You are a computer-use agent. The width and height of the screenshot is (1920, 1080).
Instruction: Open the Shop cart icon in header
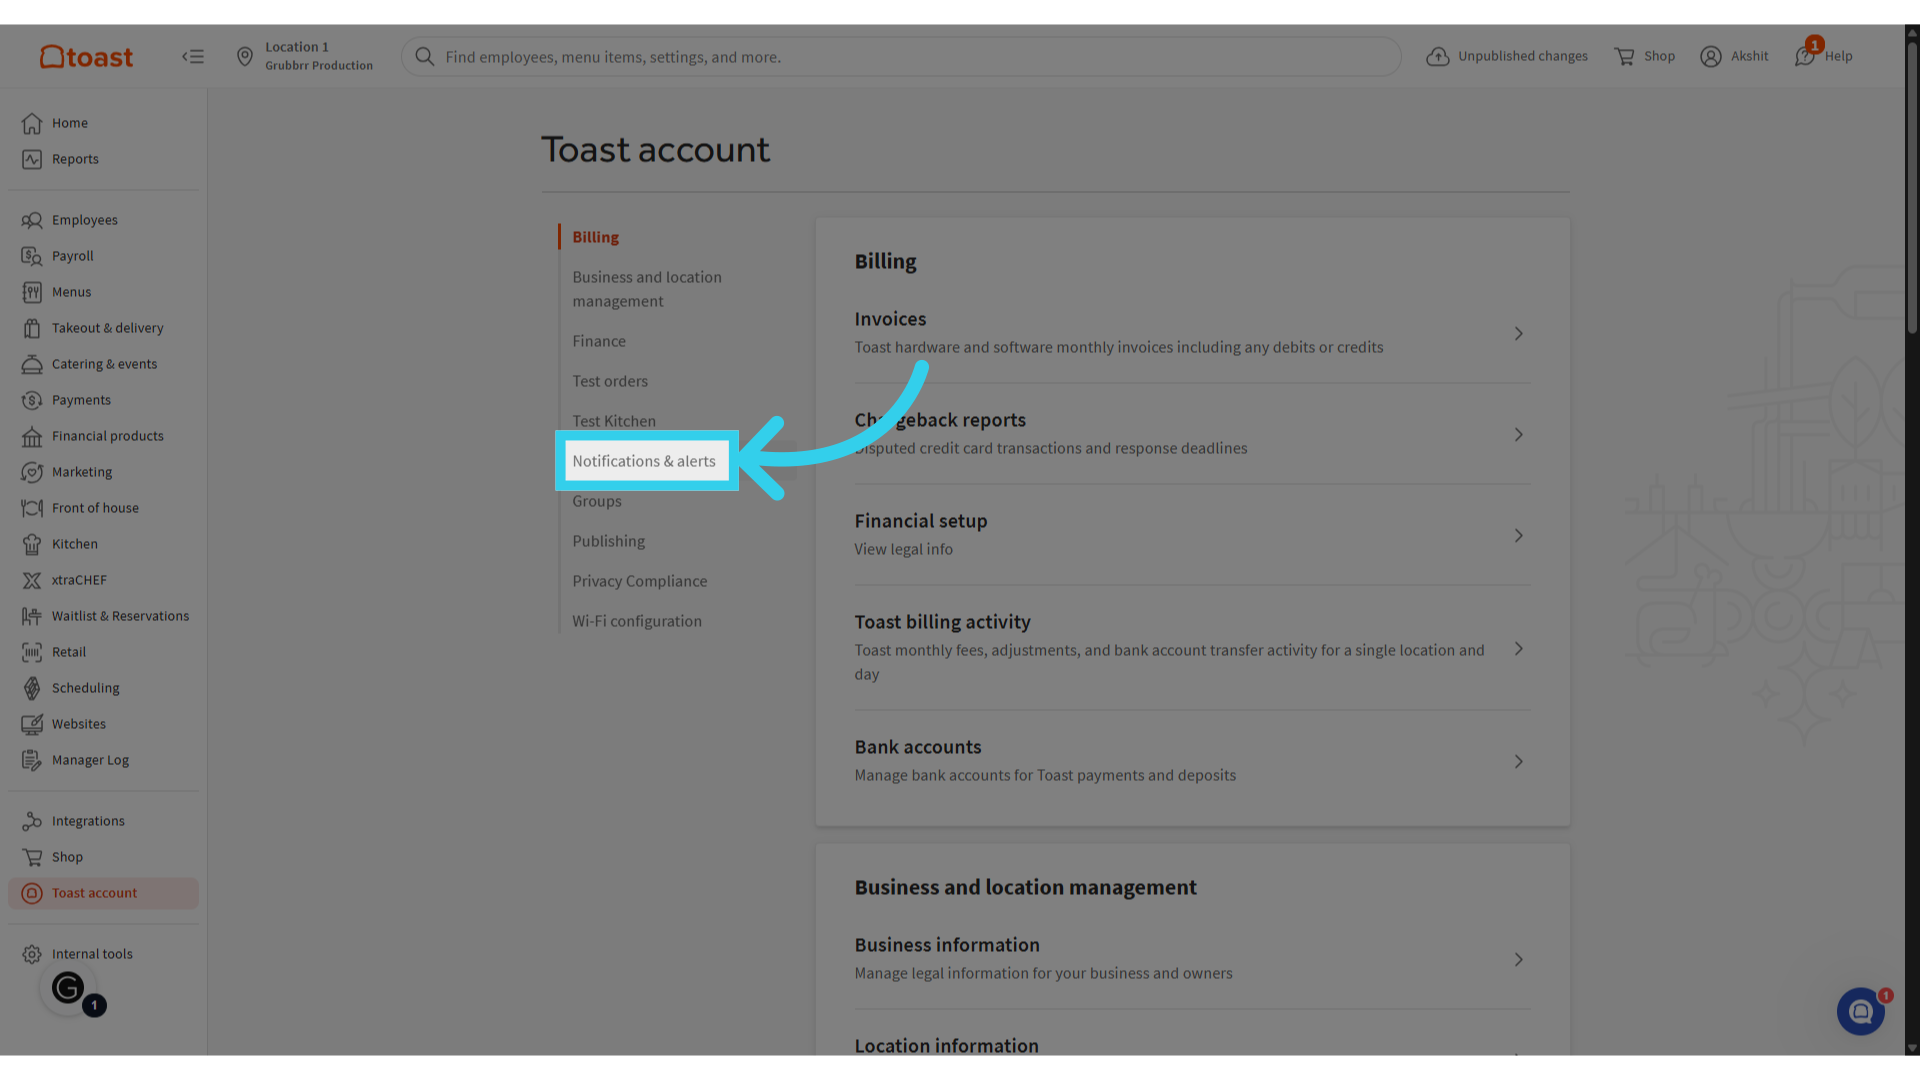1624,57
